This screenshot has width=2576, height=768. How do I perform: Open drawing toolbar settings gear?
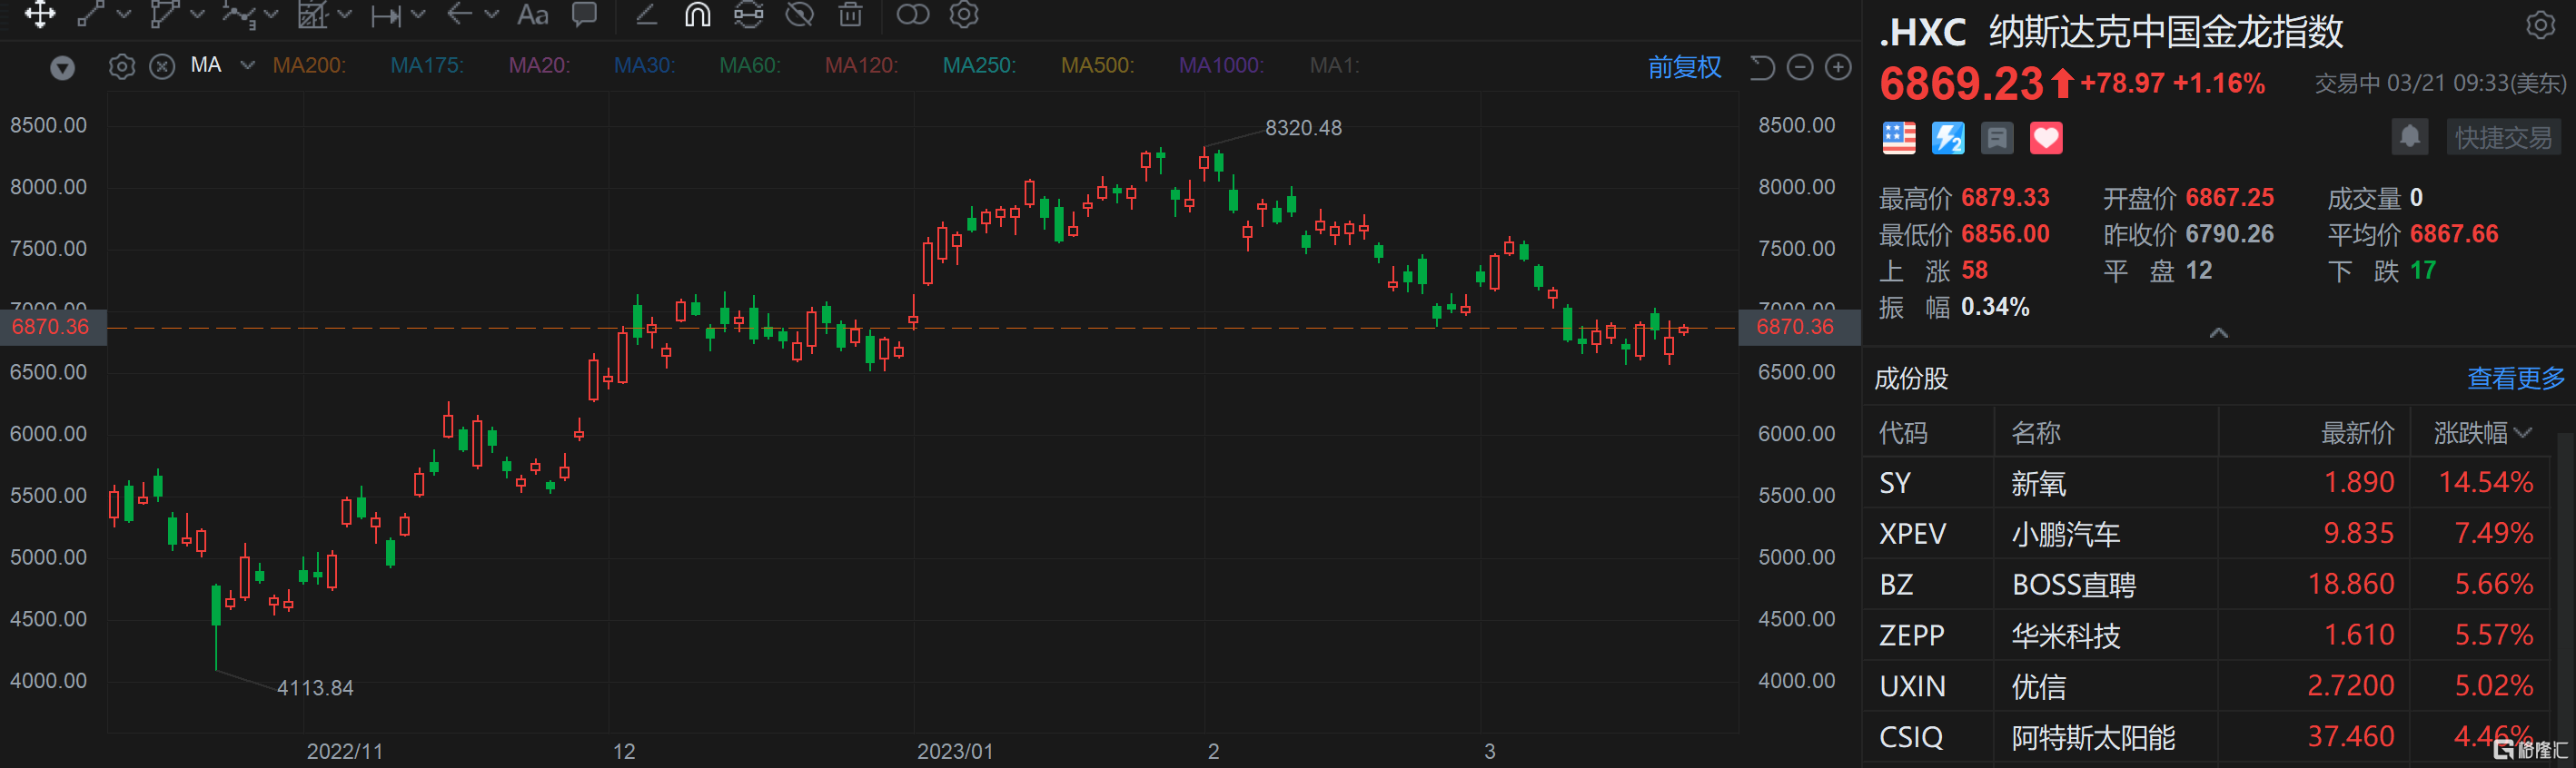(964, 14)
